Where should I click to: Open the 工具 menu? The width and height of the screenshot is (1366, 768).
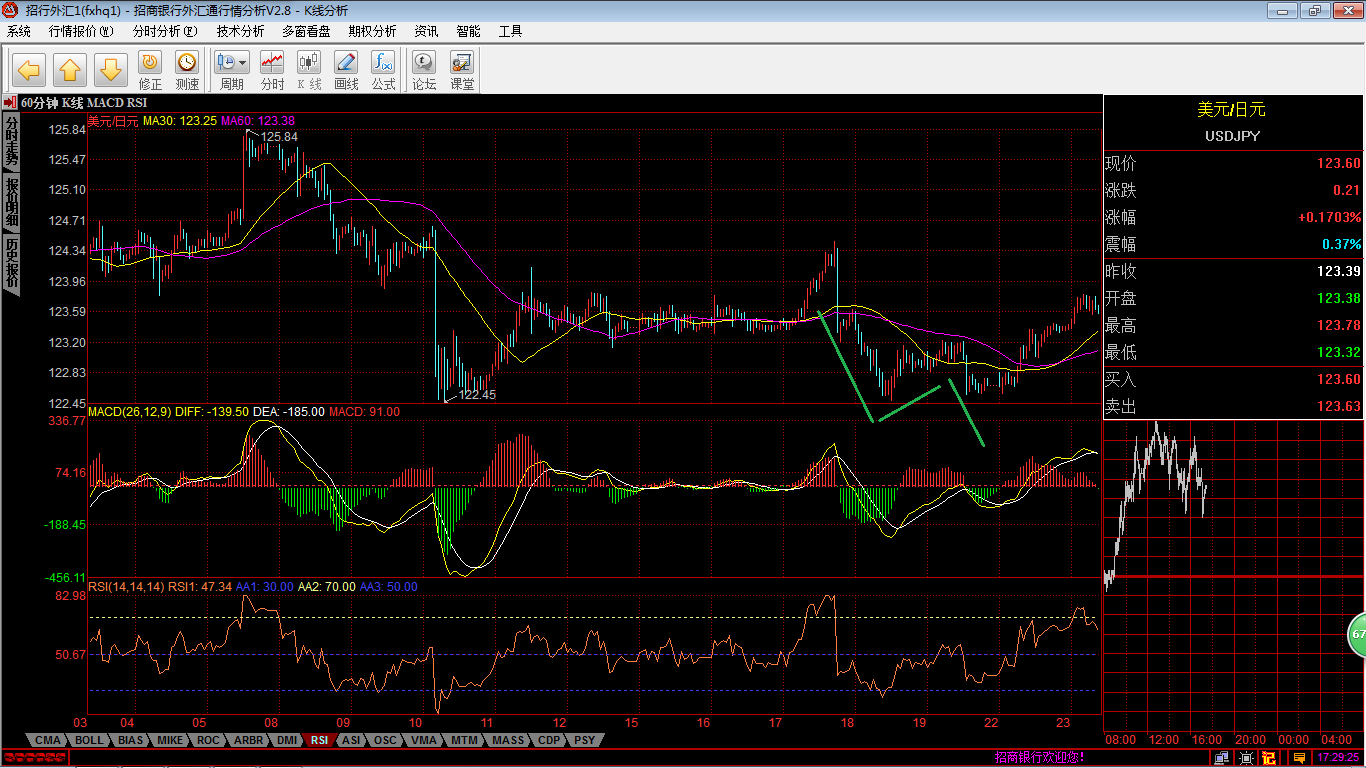pos(510,31)
